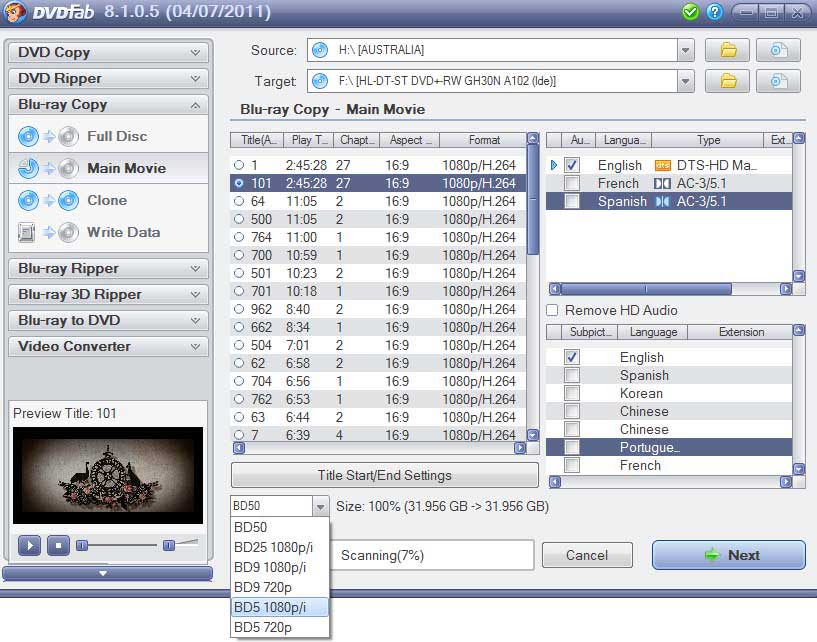Click the disc icon in Target field
The height and width of the screenshot is (642, 817).
point(319,81)
